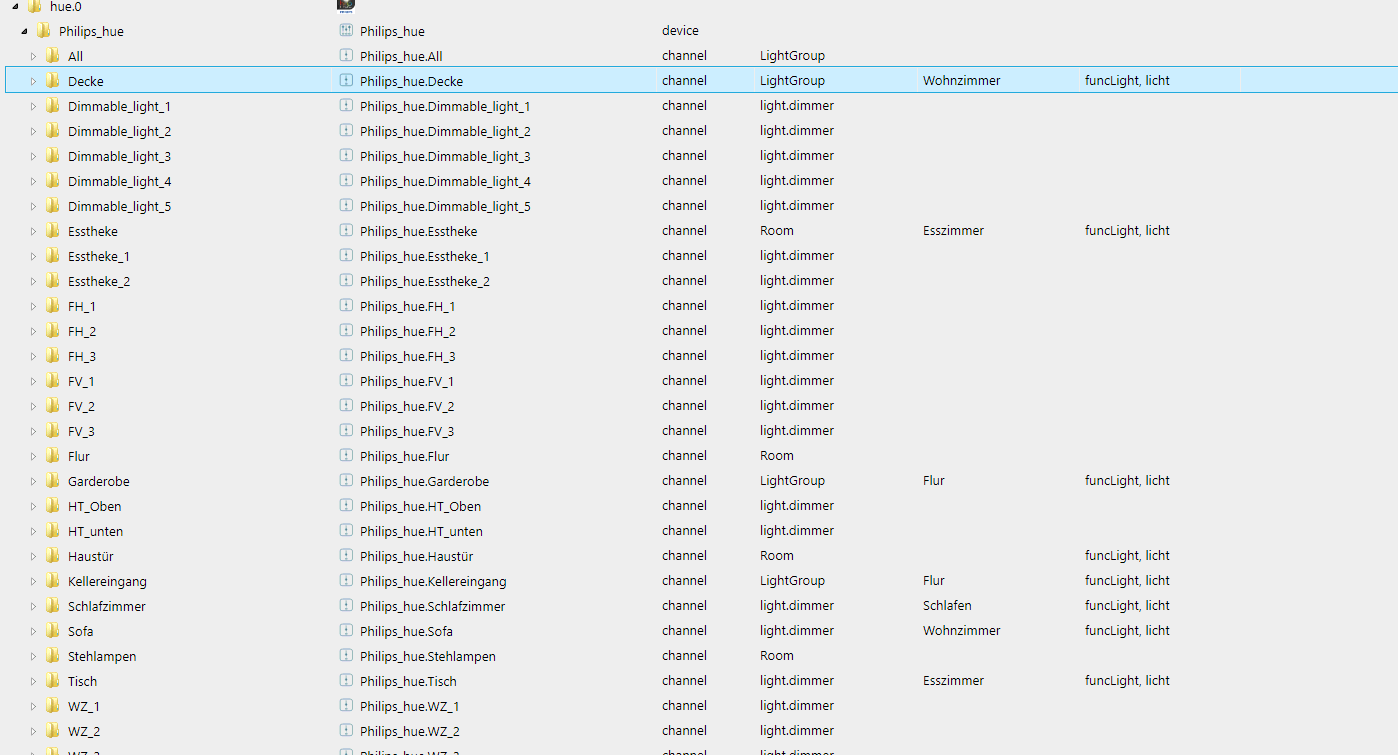This screenshot has height=755, width=1398.
Task: Click the WZ_1 folder icon
Action: pos(53,706)
